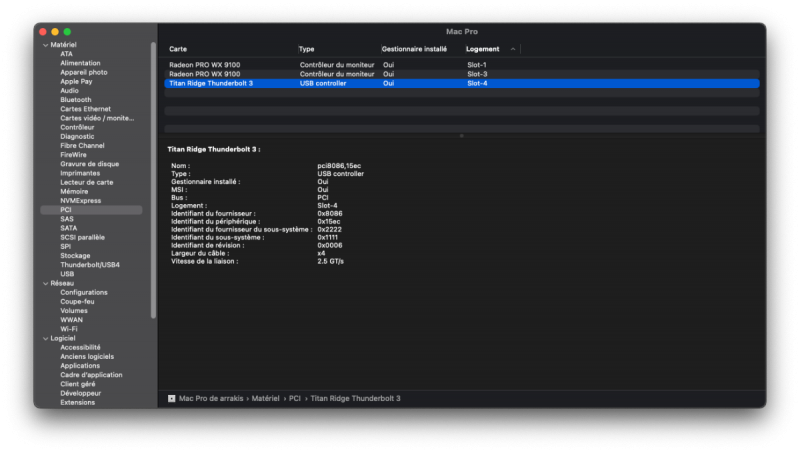Screen dimensions: 800x453
Task: Select USB in the sidebar
Action: 67,274
